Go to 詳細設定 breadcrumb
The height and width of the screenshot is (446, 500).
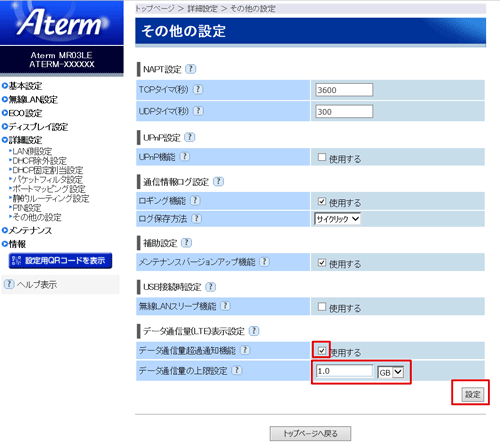click(x=203, y=8)
